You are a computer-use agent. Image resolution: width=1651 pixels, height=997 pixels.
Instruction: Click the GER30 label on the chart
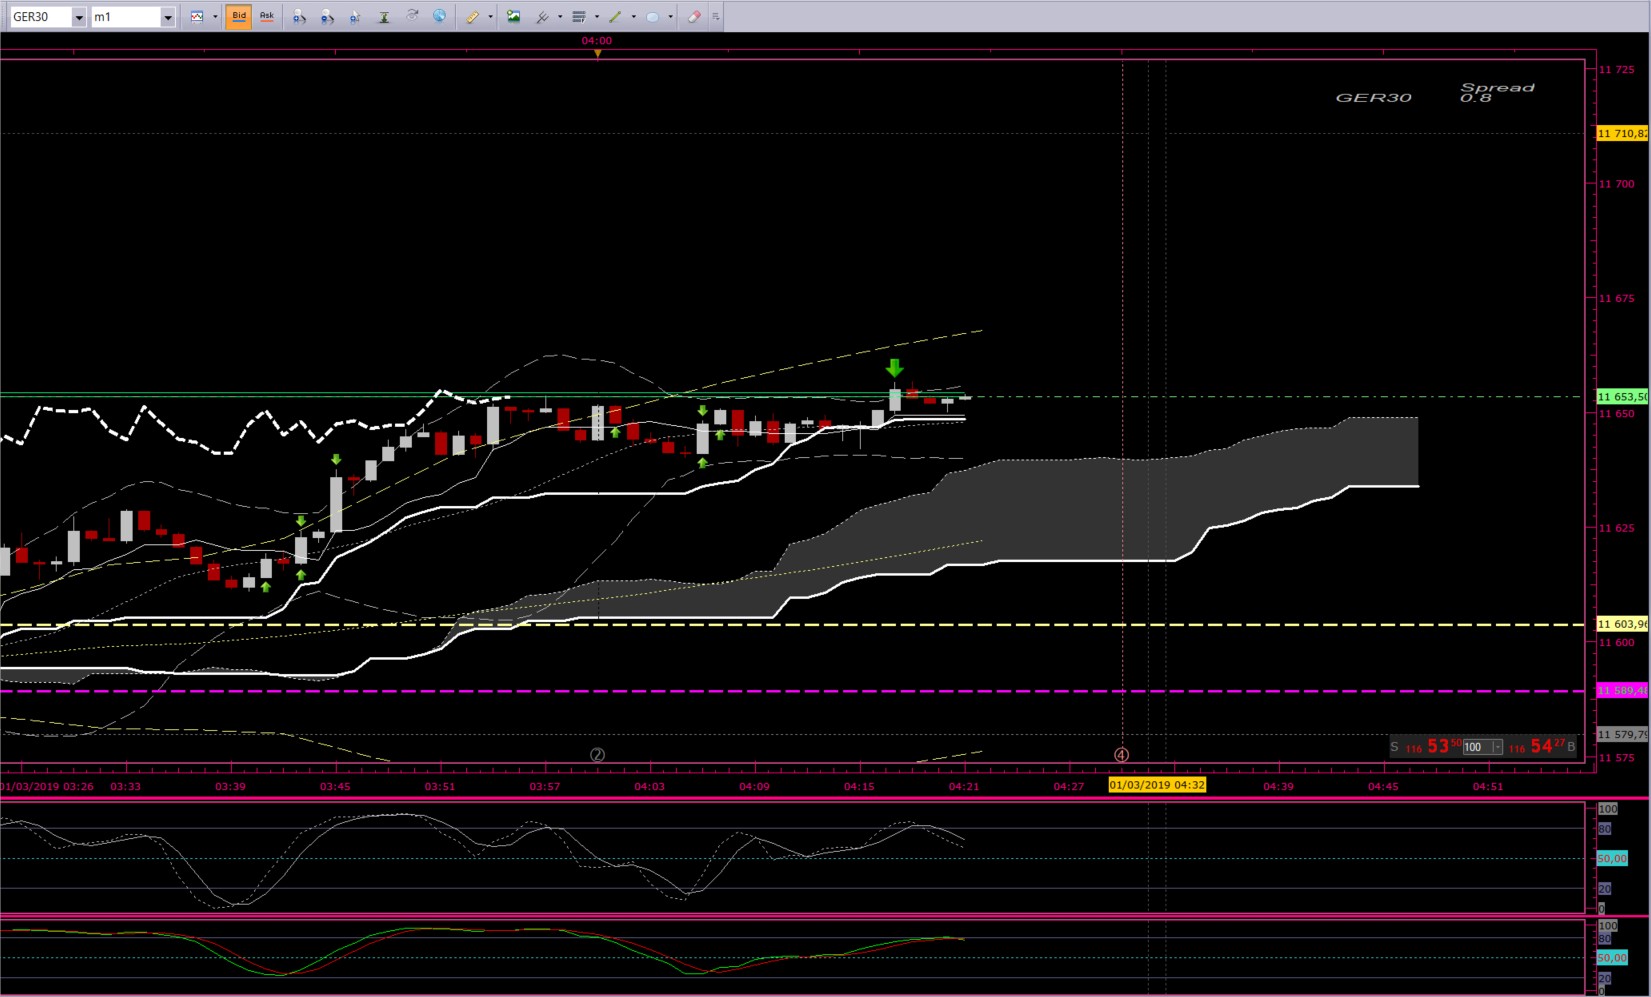[x=1373, y=98]
